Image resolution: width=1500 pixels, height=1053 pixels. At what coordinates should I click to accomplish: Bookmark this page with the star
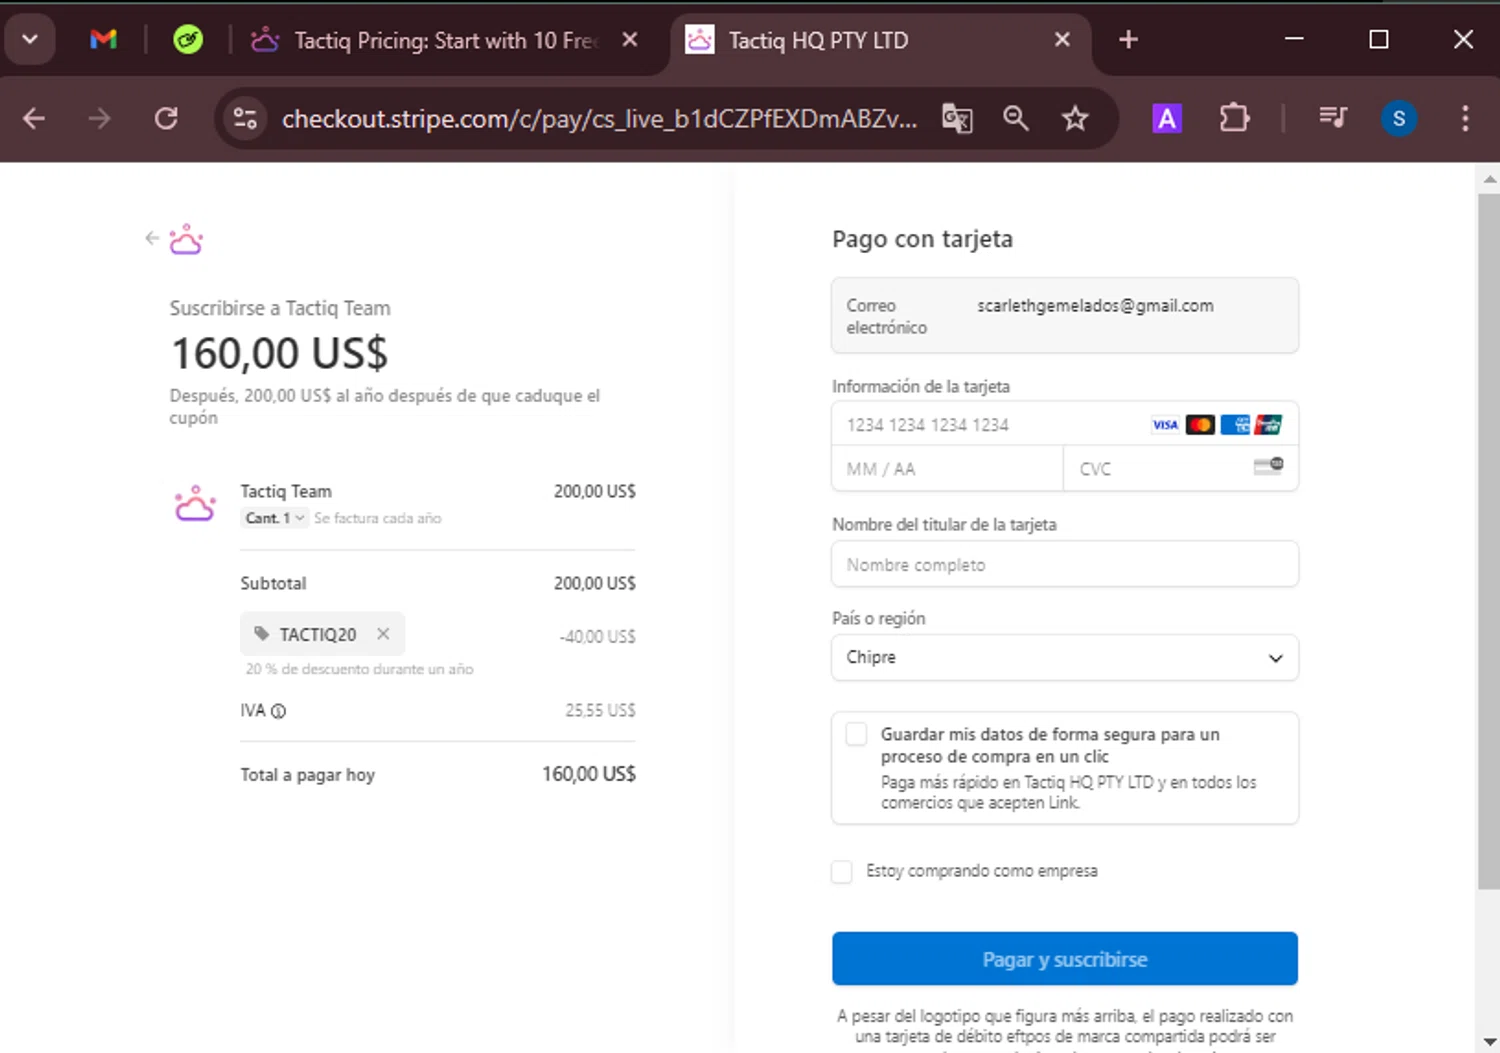[x=1075, y=119]
